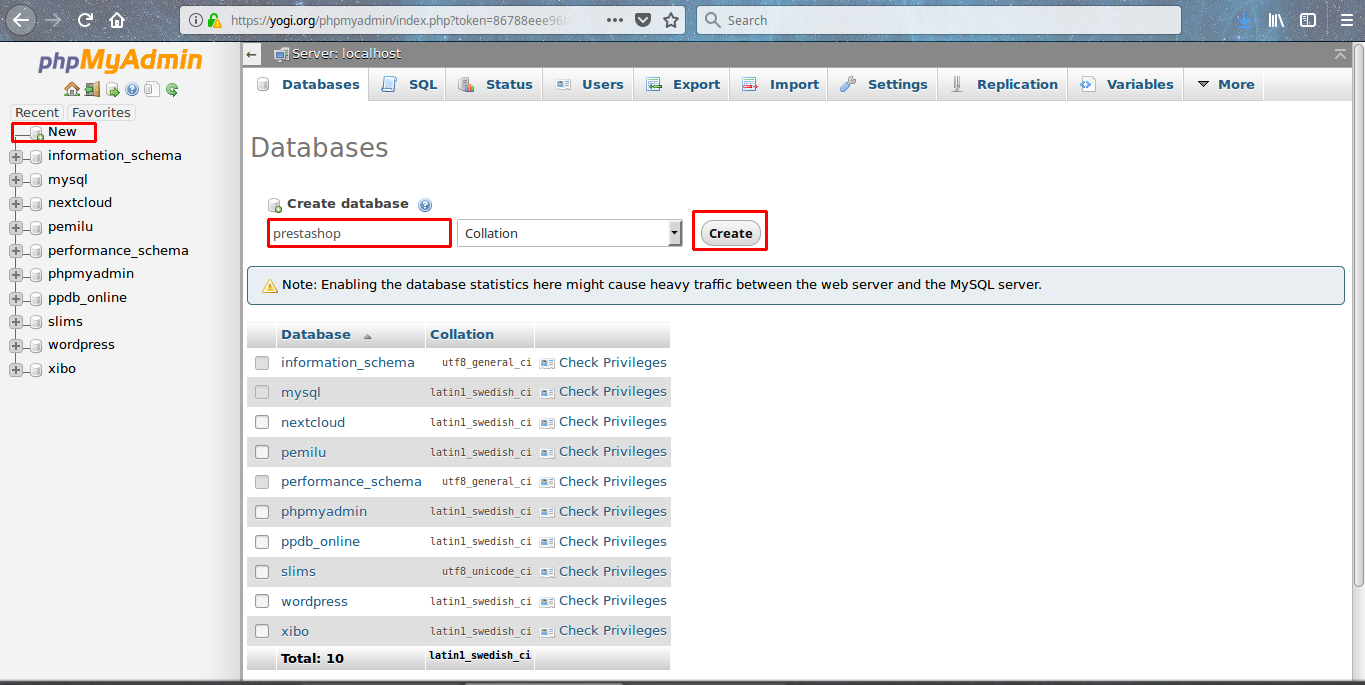
Task: Switch to the Status tab
Action: click(495, 85)
